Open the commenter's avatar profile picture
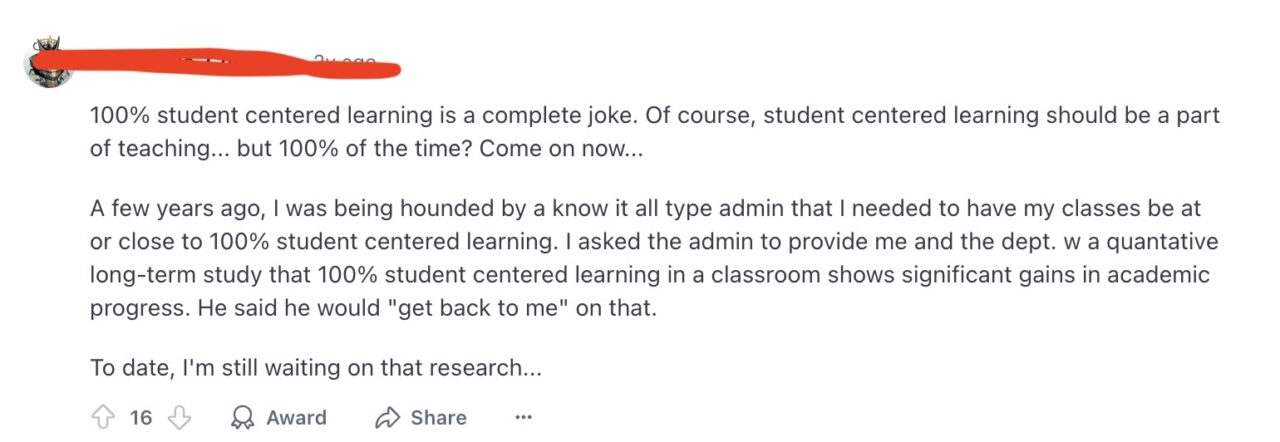The image size is (1280, 442). click(x=48, y=63)
